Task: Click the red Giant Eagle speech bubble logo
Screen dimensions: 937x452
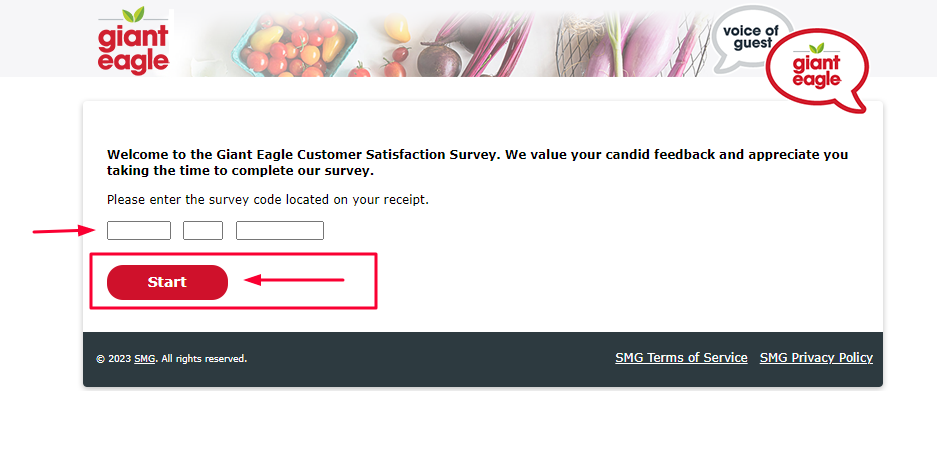Action: coord(817,71)
